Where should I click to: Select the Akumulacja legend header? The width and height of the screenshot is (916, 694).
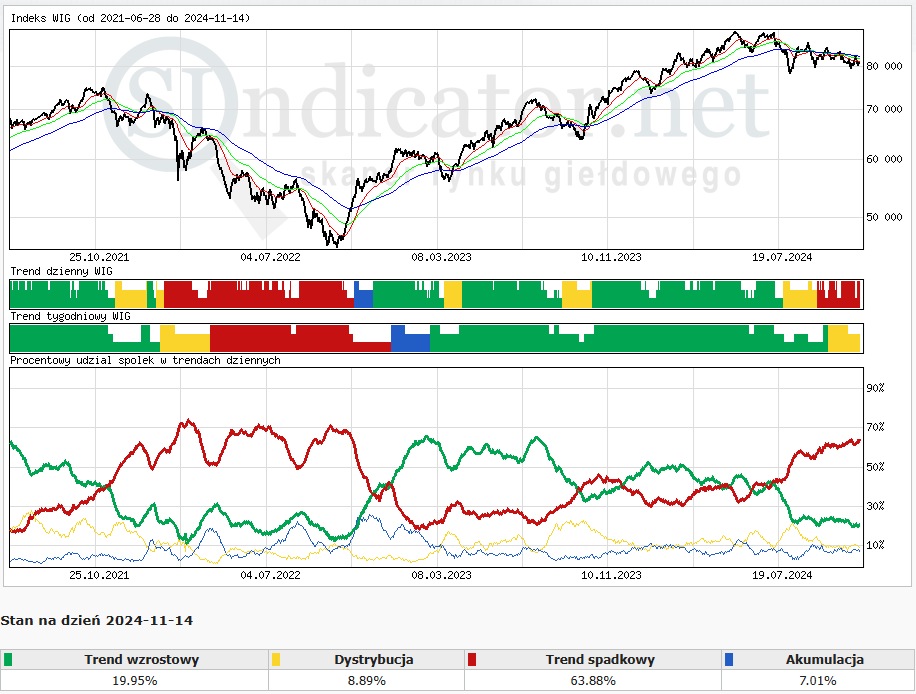824,660
